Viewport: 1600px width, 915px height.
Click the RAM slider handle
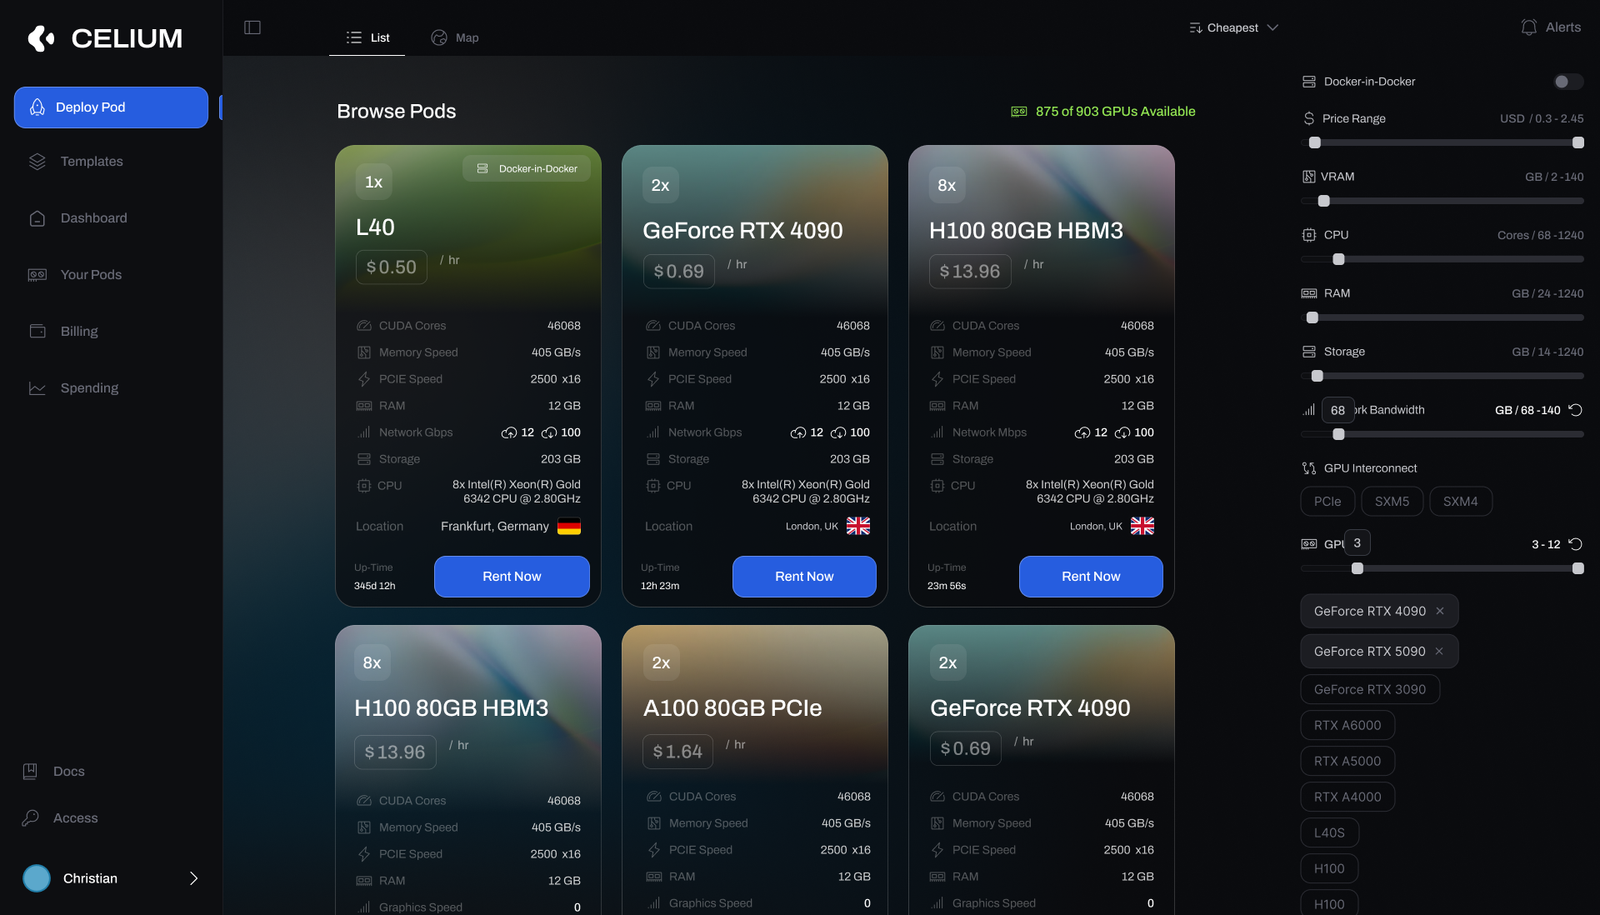coord(1313,318)
